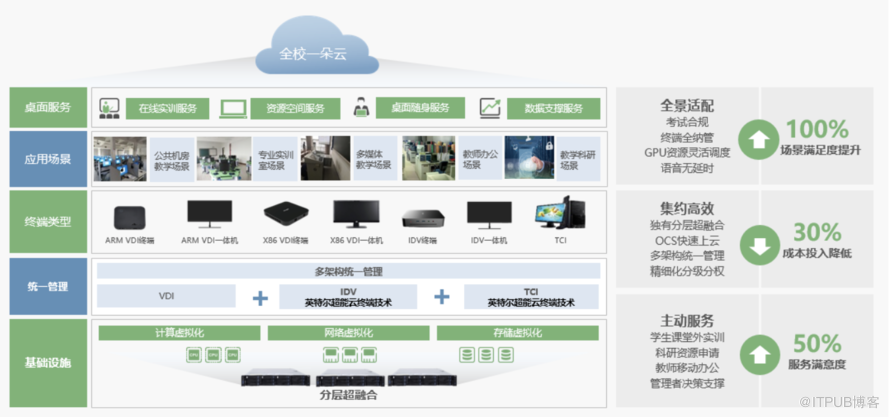This screenshot has width=889, height=417.
Task: Click the 管理者决策支撑 line
Action: coord(687,383)
